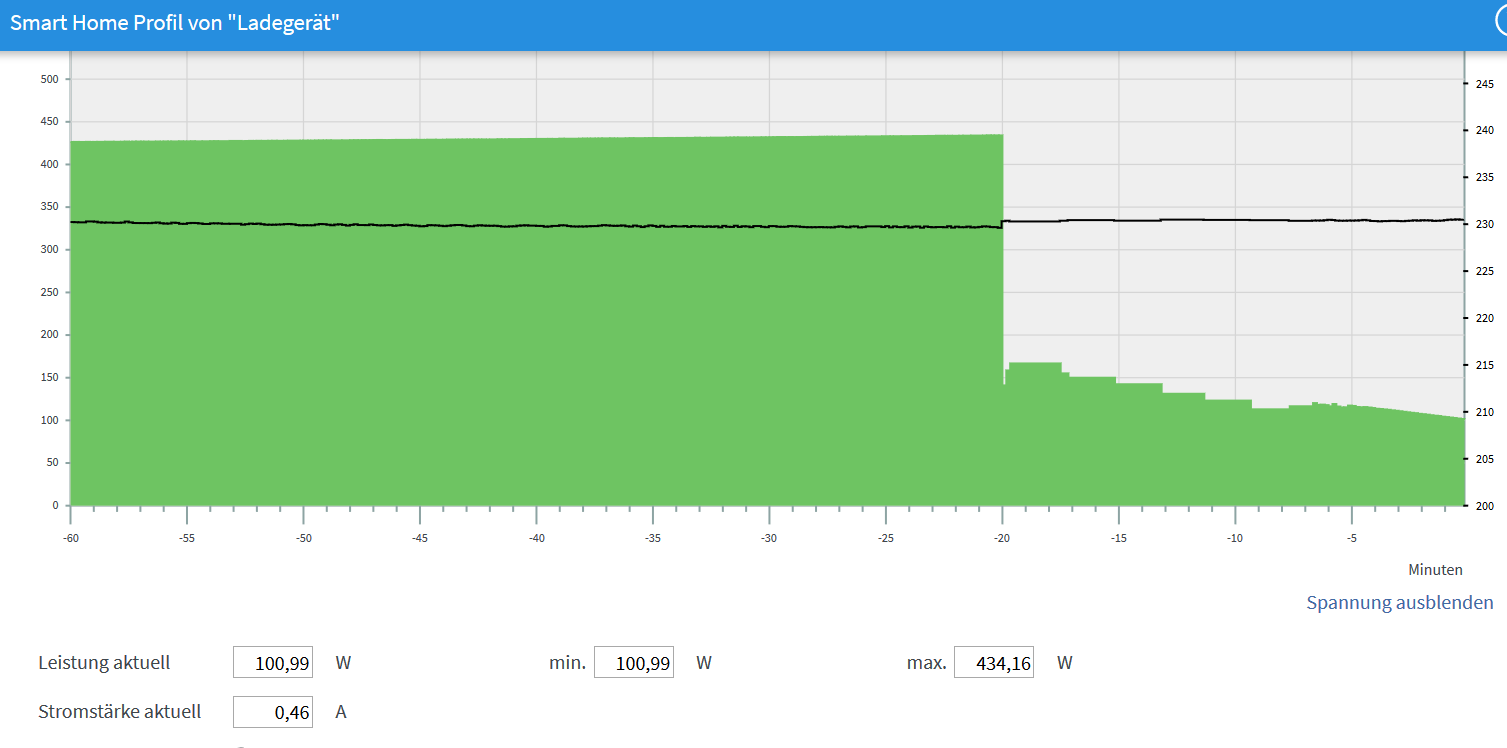Click the max. power field showing 434,16
Viewport: 1507px width, 748px height.
tap(993, 662)
